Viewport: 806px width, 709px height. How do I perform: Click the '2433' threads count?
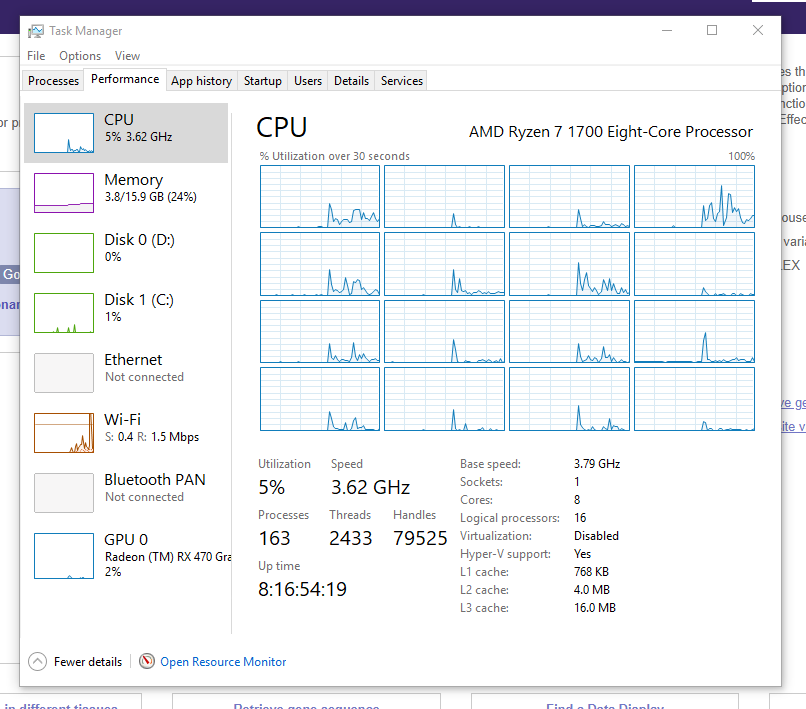(x=351, y=538)
